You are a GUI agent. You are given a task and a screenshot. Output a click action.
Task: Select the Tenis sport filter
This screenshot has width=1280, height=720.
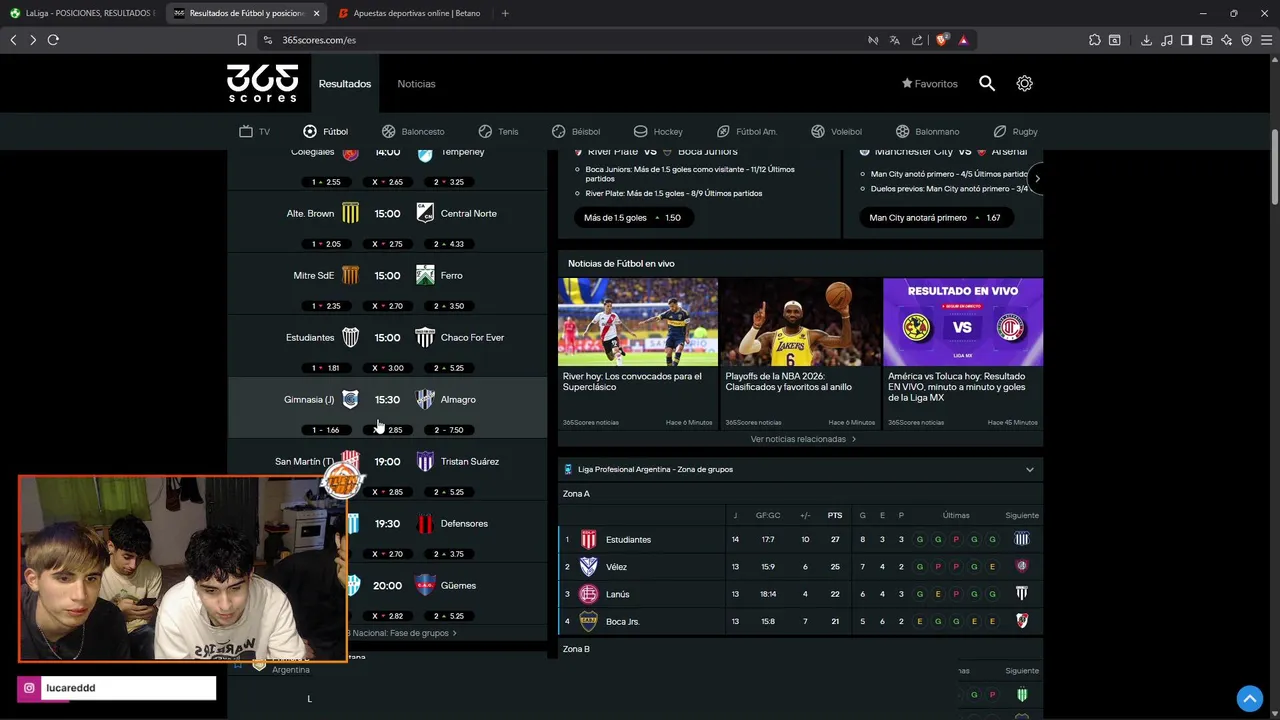tap(498, 131)
